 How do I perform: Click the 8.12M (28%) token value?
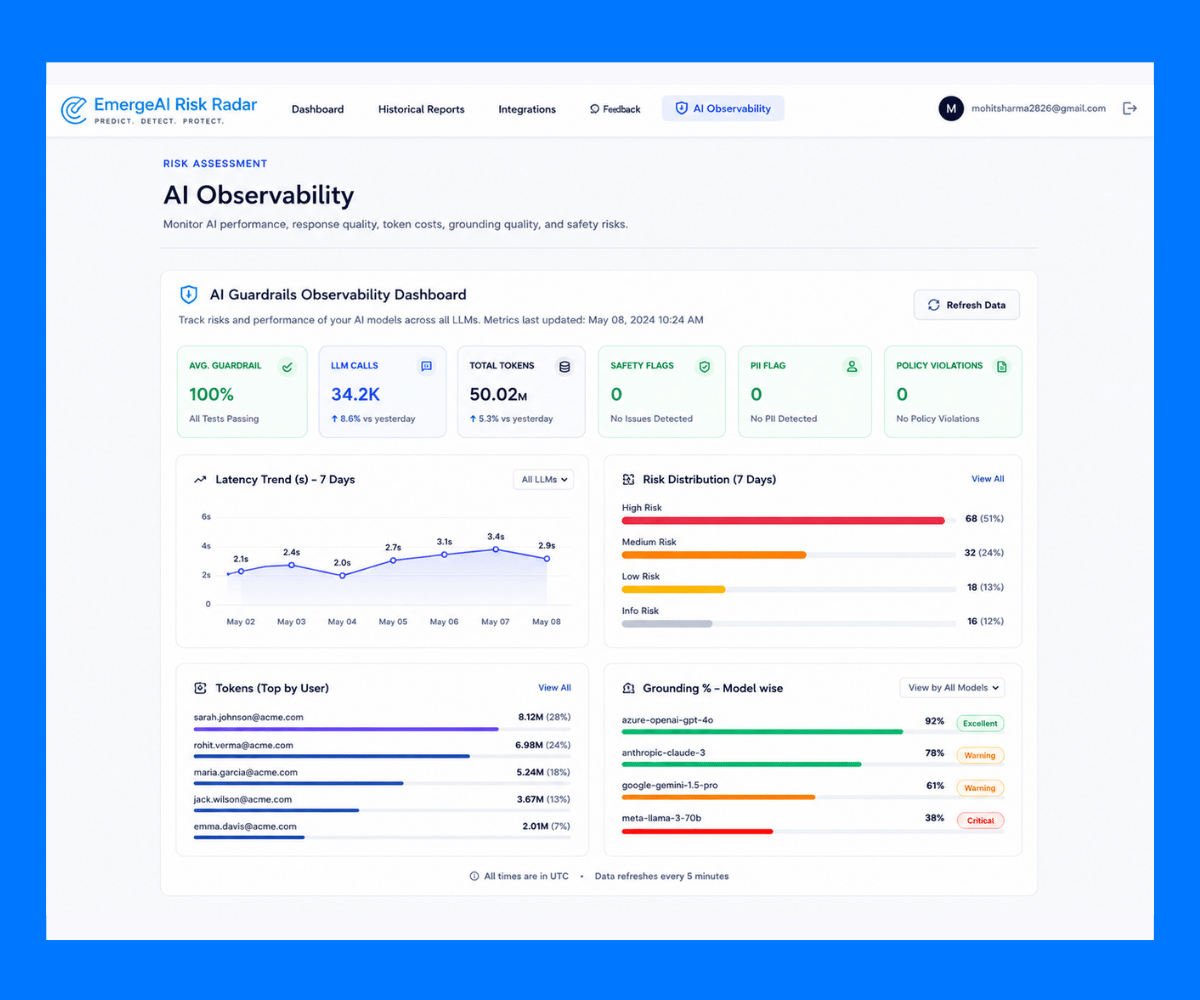pyautogui.click(x=544, y=717)
